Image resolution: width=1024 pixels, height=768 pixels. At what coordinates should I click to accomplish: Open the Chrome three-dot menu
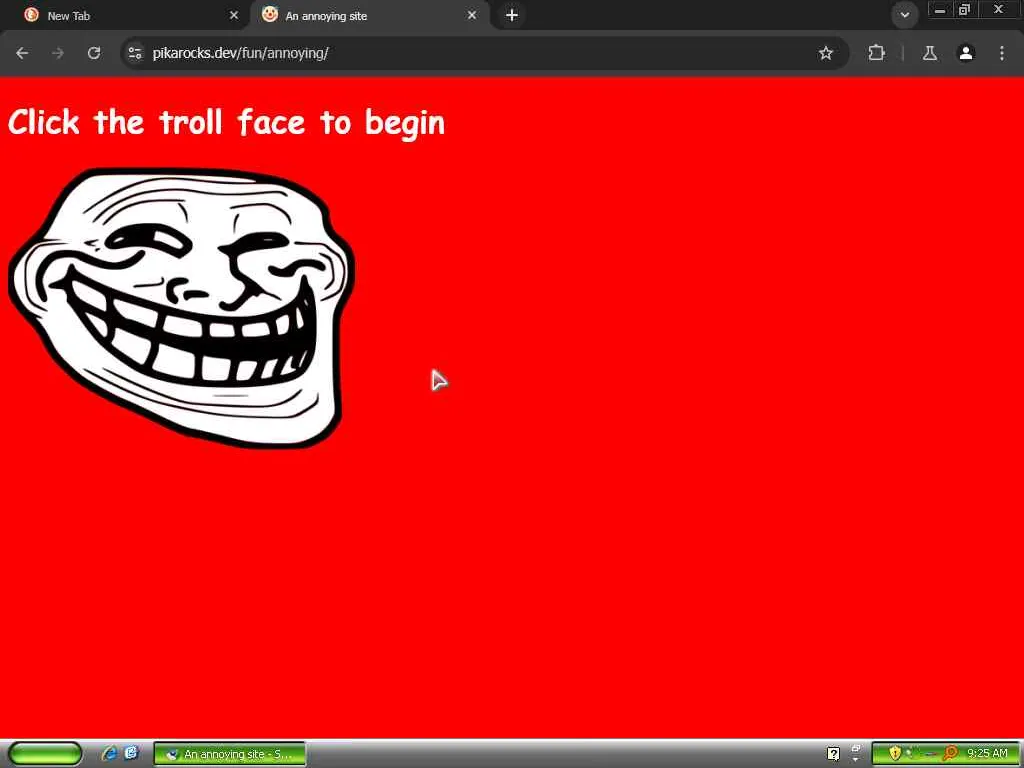(1002, 53)
